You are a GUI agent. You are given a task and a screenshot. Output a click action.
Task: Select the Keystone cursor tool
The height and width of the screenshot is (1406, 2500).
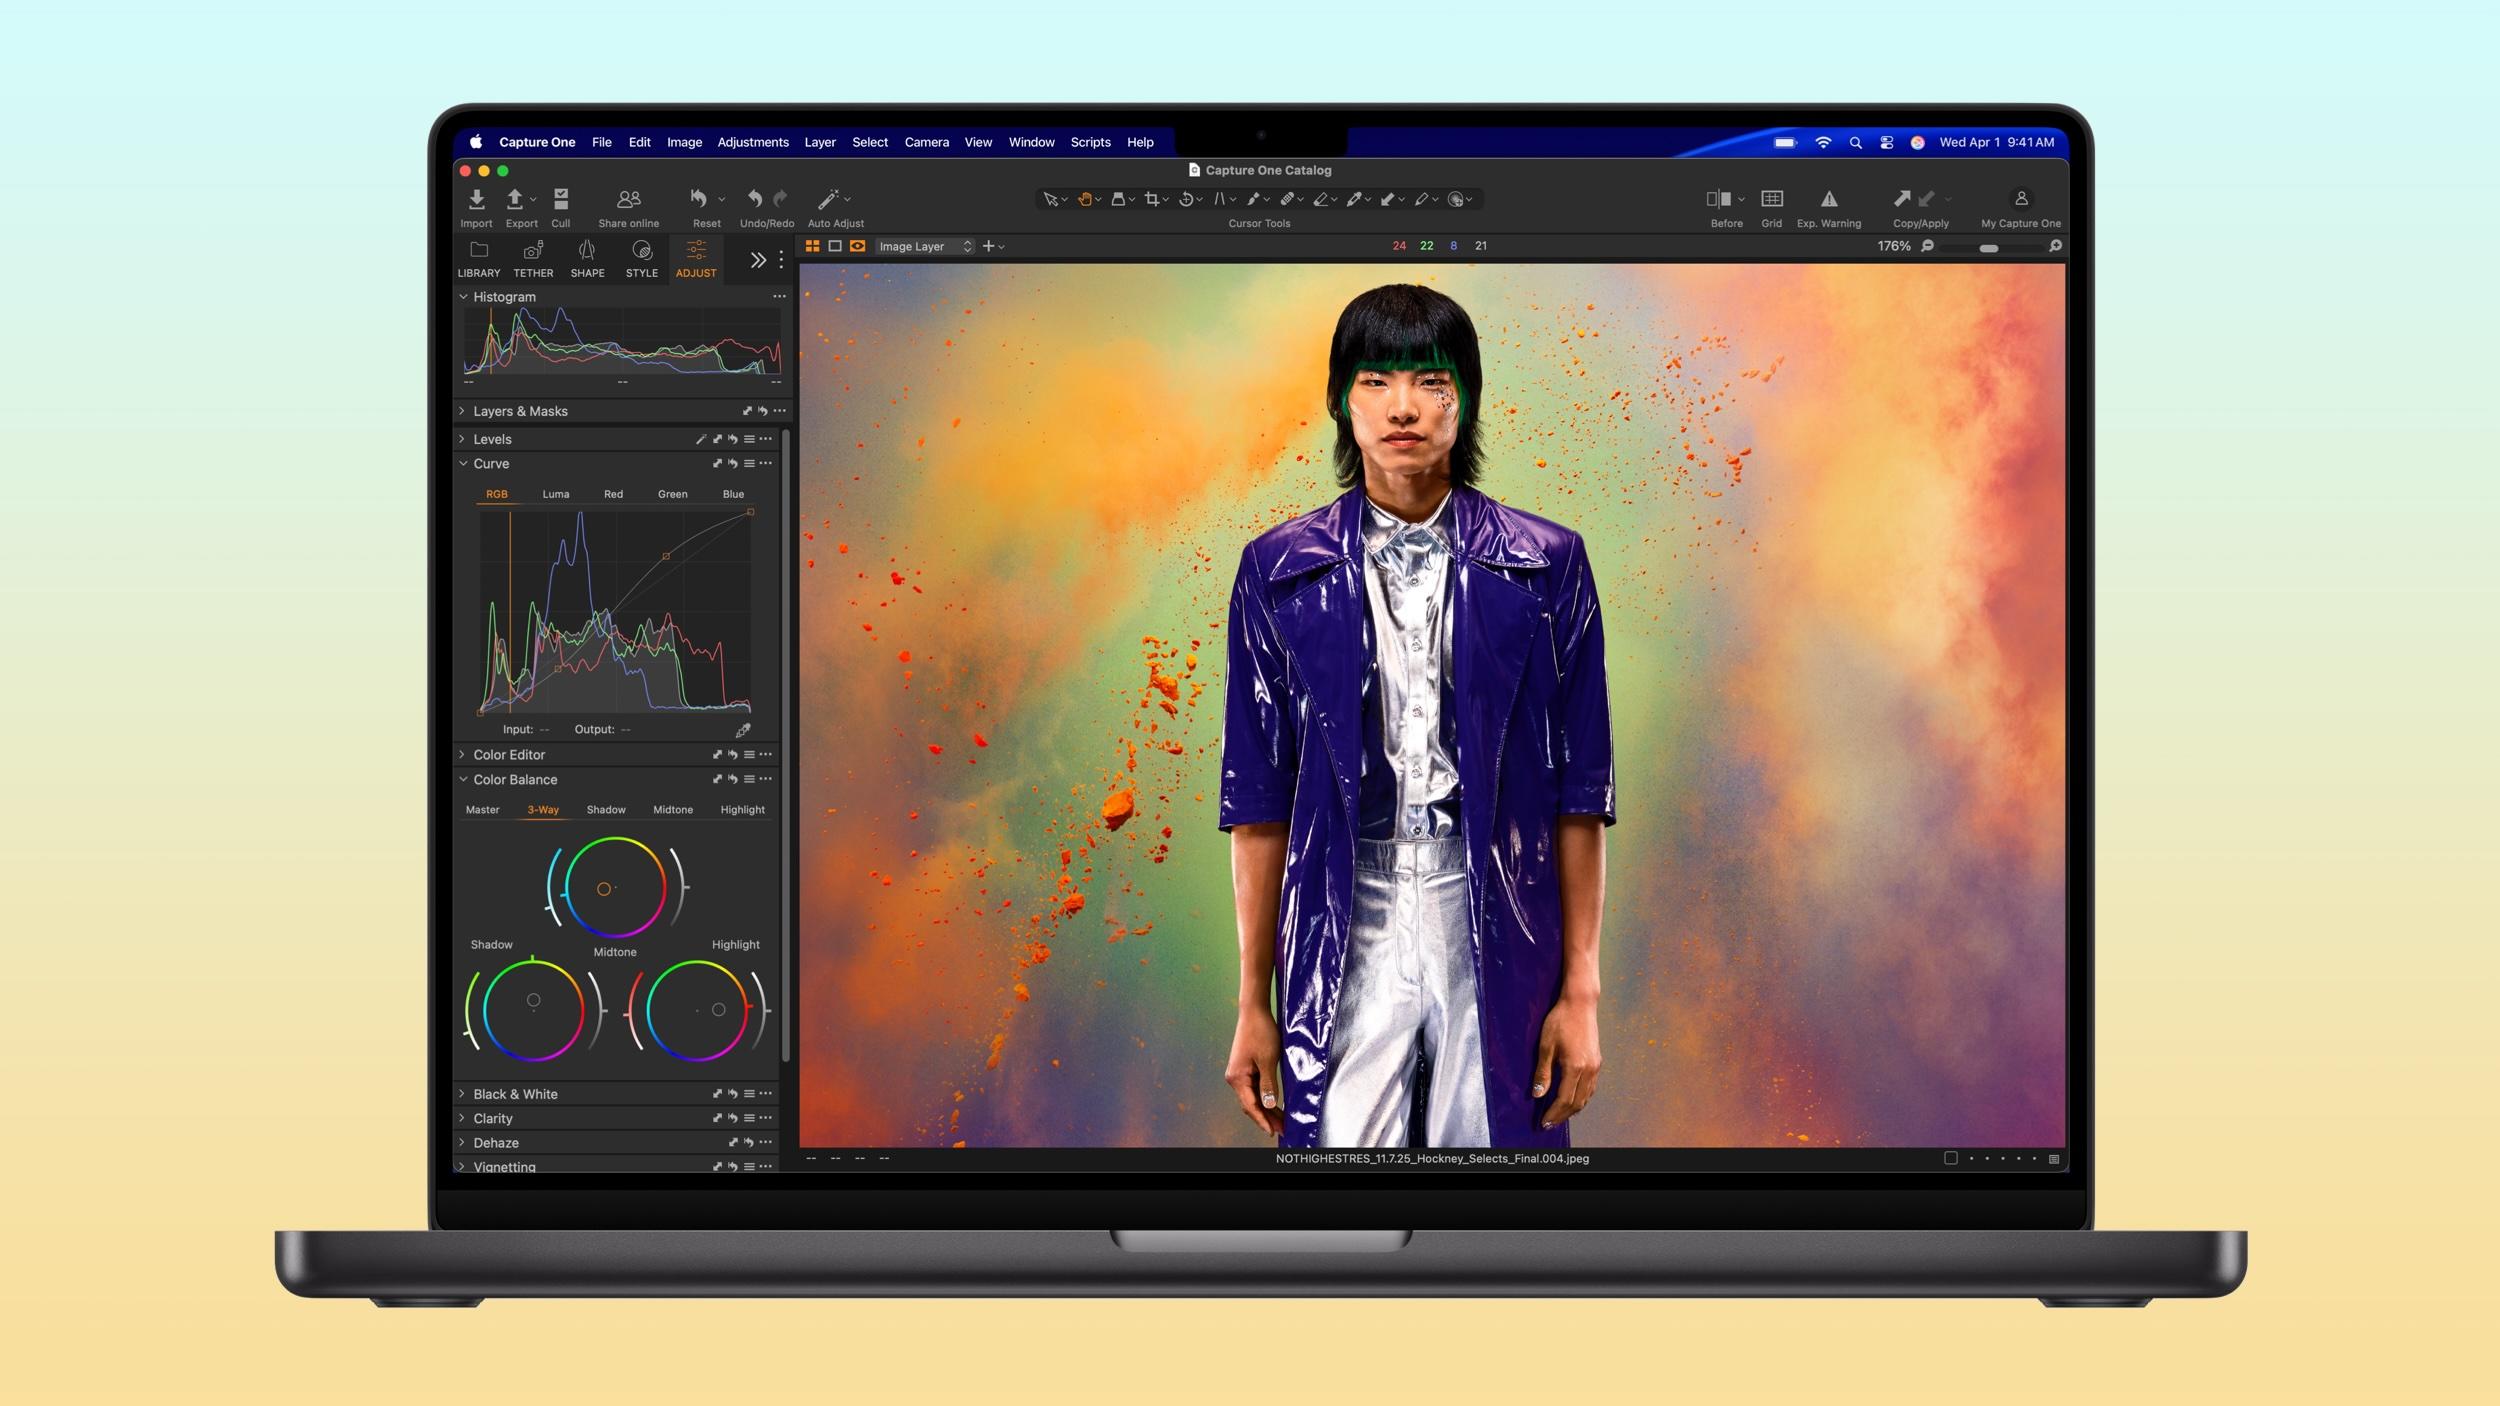[x=1219, y=199]
